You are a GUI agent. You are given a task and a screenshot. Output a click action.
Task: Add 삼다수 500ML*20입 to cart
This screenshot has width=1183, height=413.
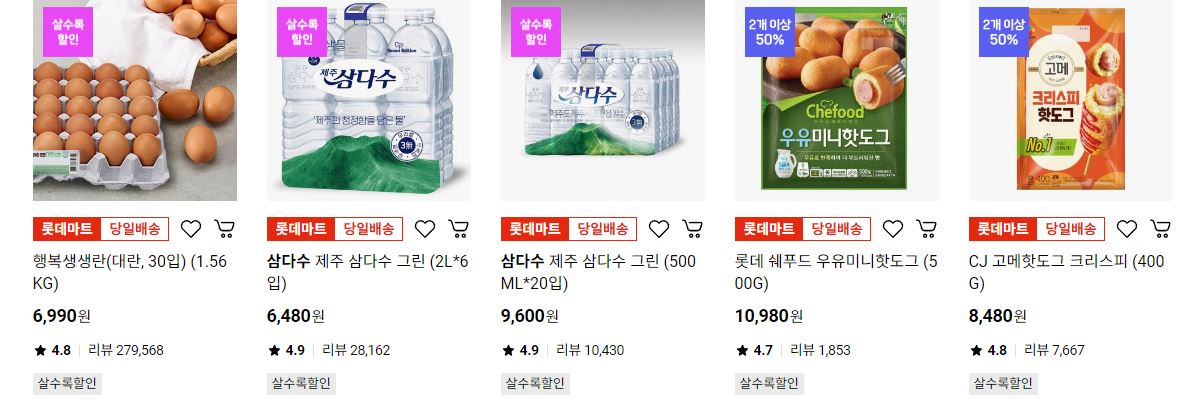693,229
